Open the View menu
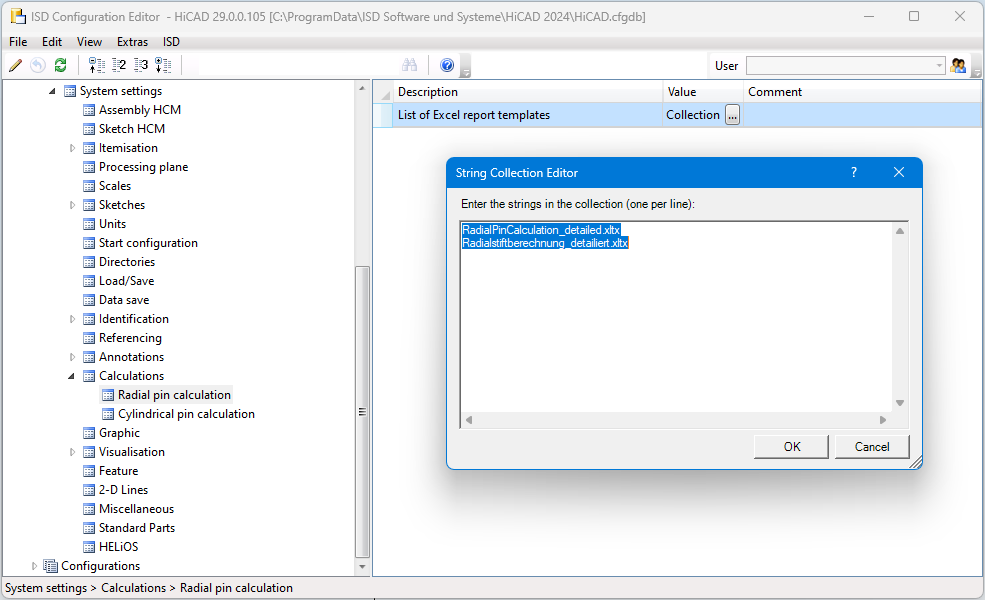The image size is (985, 600). click(89, 41)
